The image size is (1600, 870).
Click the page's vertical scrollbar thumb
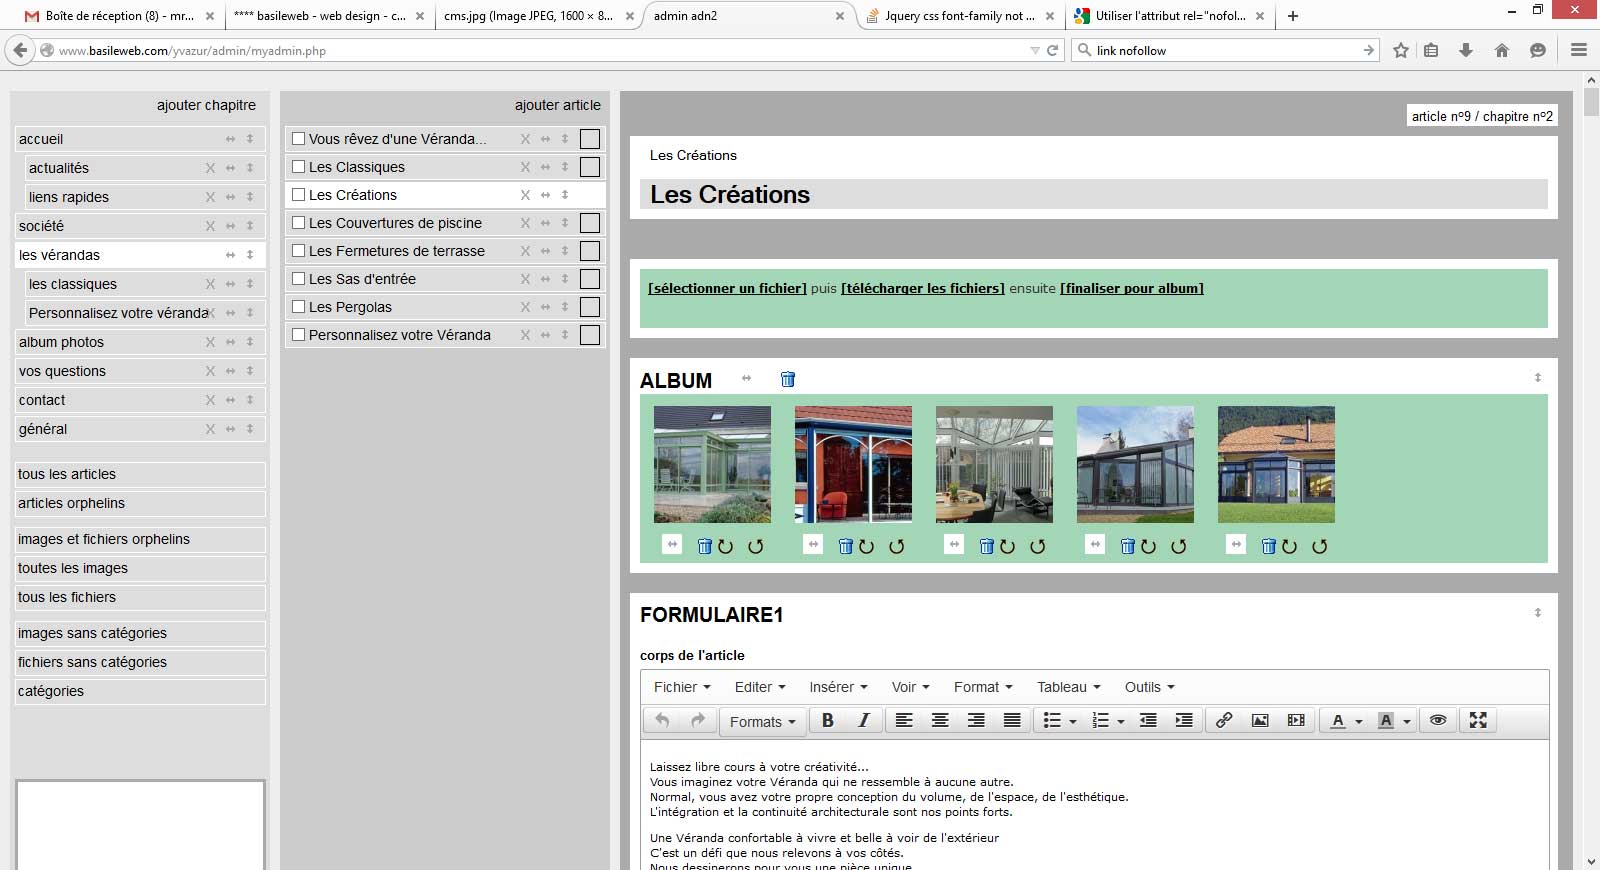point(1591,101)
